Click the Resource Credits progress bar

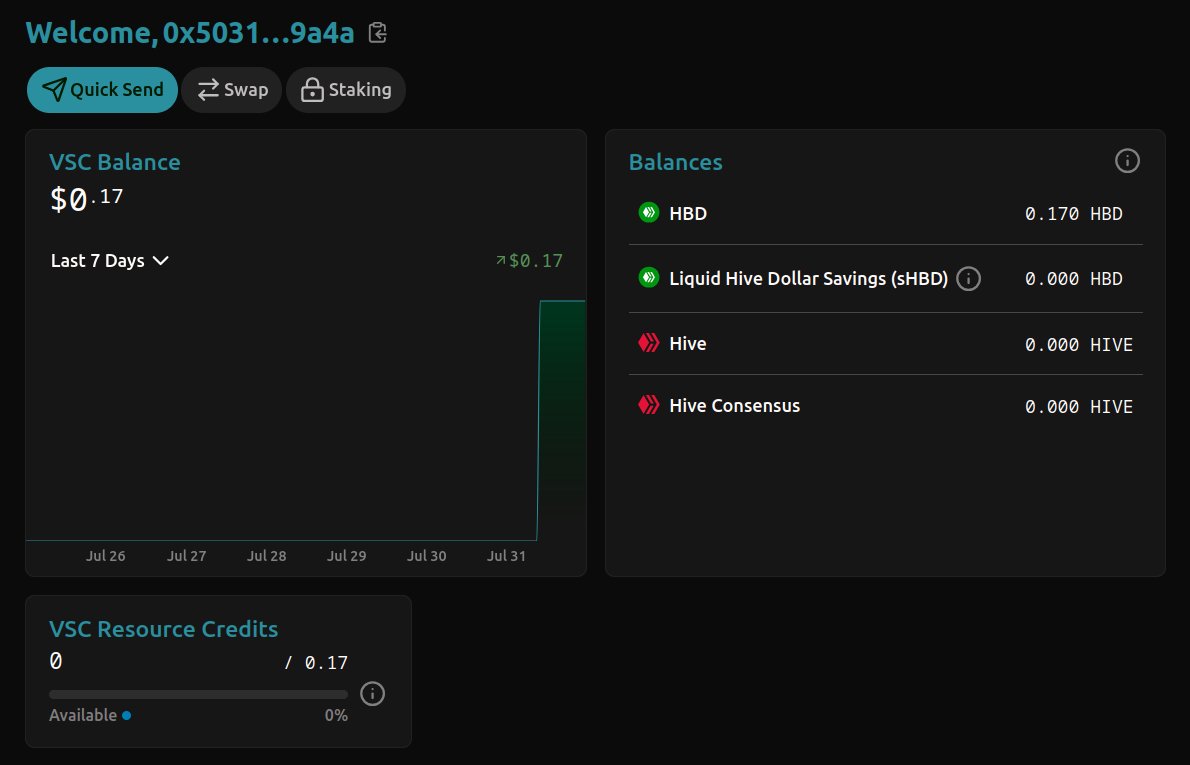[199, 694]
